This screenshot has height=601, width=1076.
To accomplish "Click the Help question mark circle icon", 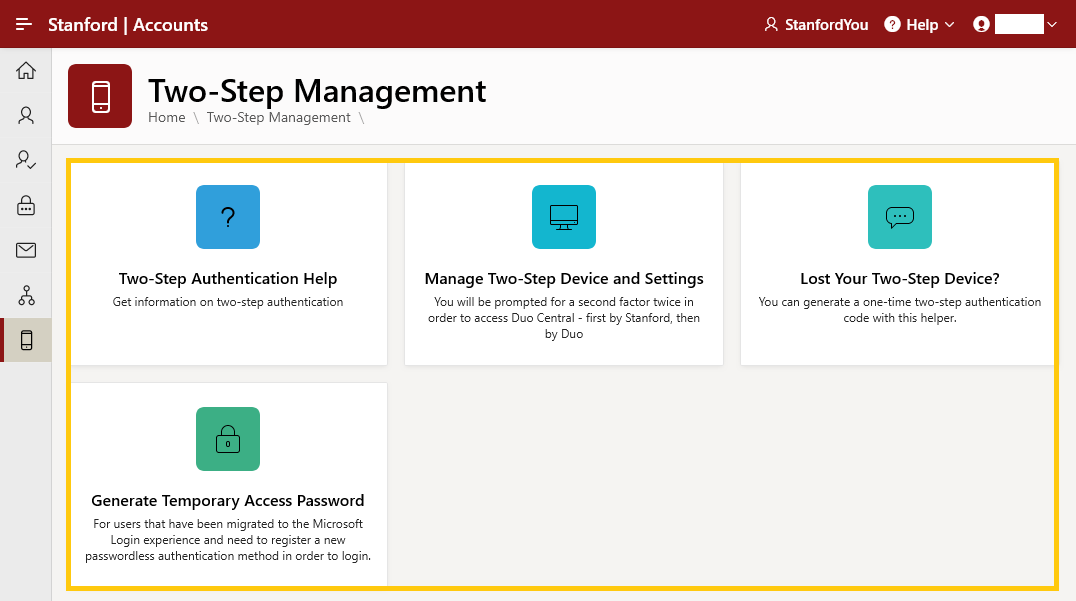I will tap(892, 25).
